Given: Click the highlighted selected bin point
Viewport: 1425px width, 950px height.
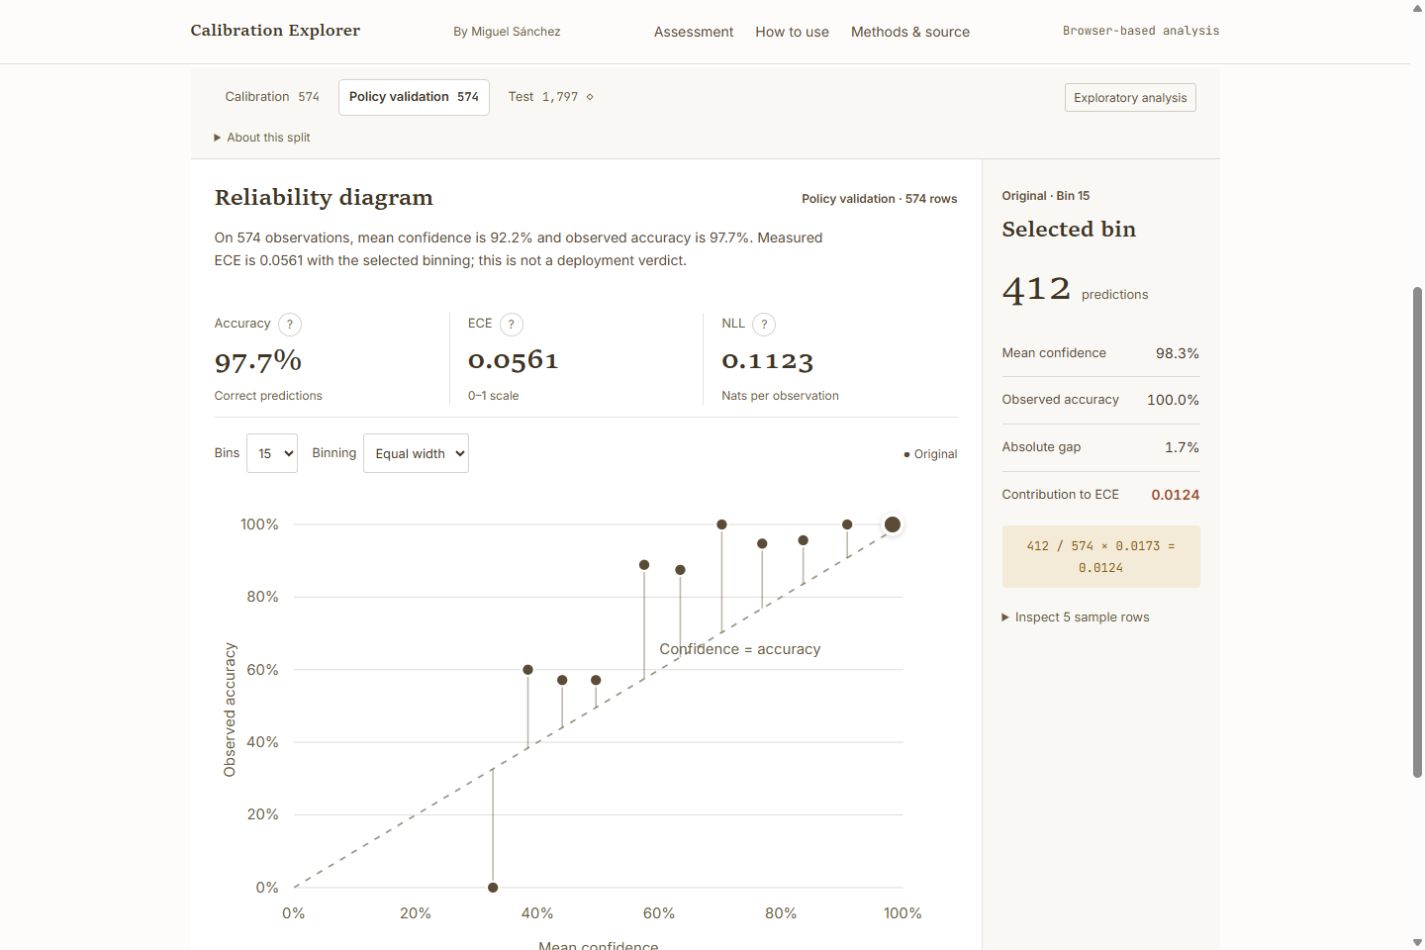Looking at the screenshot, I should click(892, 524).
